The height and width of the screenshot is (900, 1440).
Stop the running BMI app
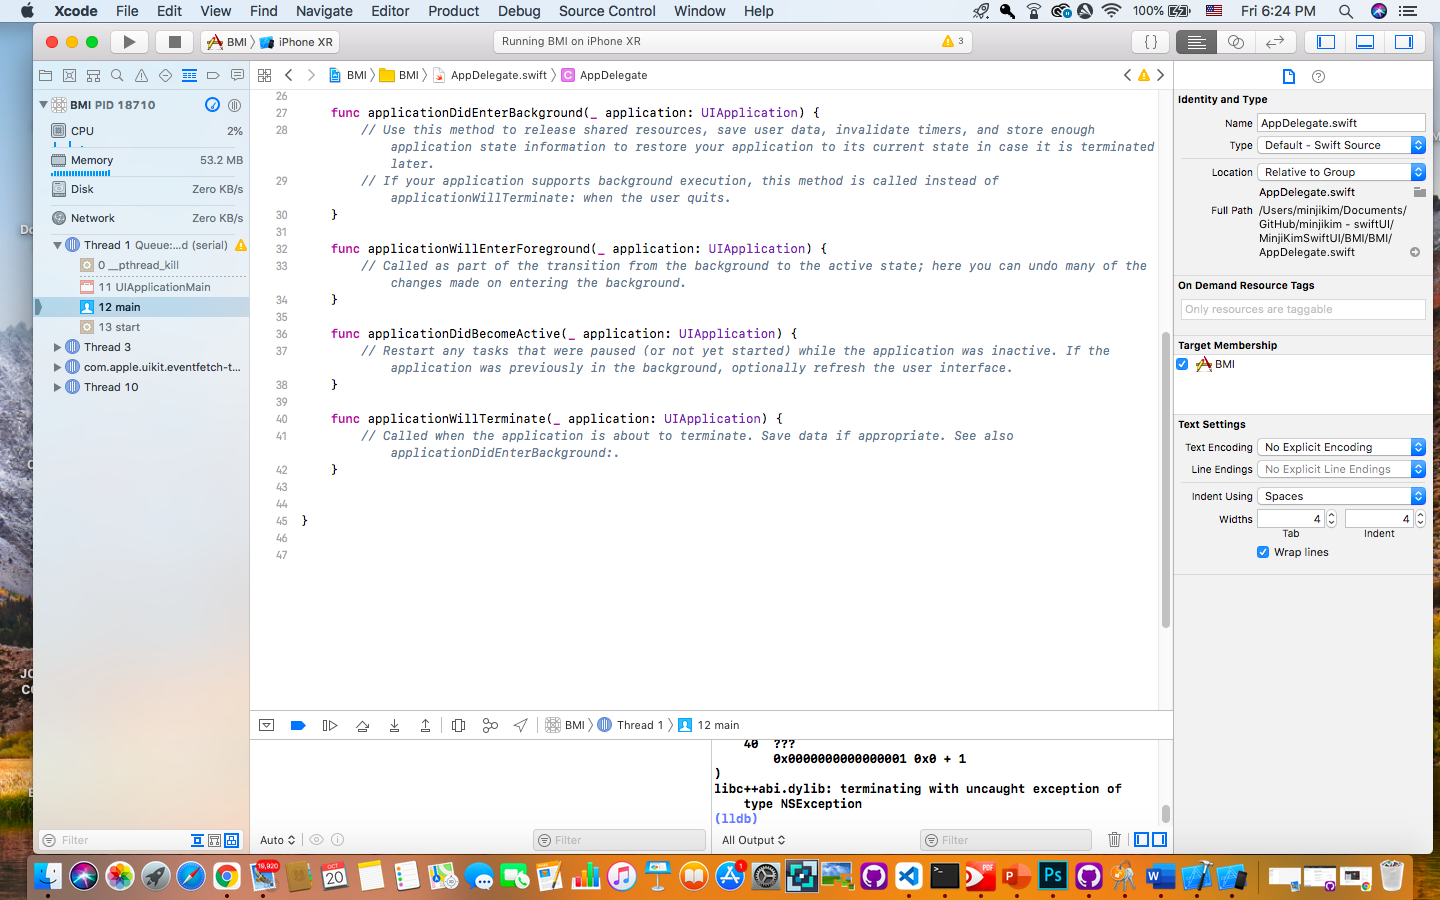(x=174, y=42)
